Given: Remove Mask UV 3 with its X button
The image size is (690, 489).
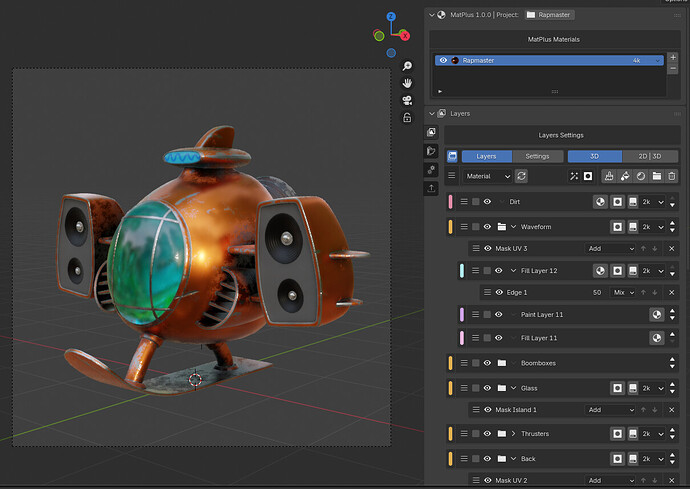Looking at the screenshot, I should tap(672, 249).
